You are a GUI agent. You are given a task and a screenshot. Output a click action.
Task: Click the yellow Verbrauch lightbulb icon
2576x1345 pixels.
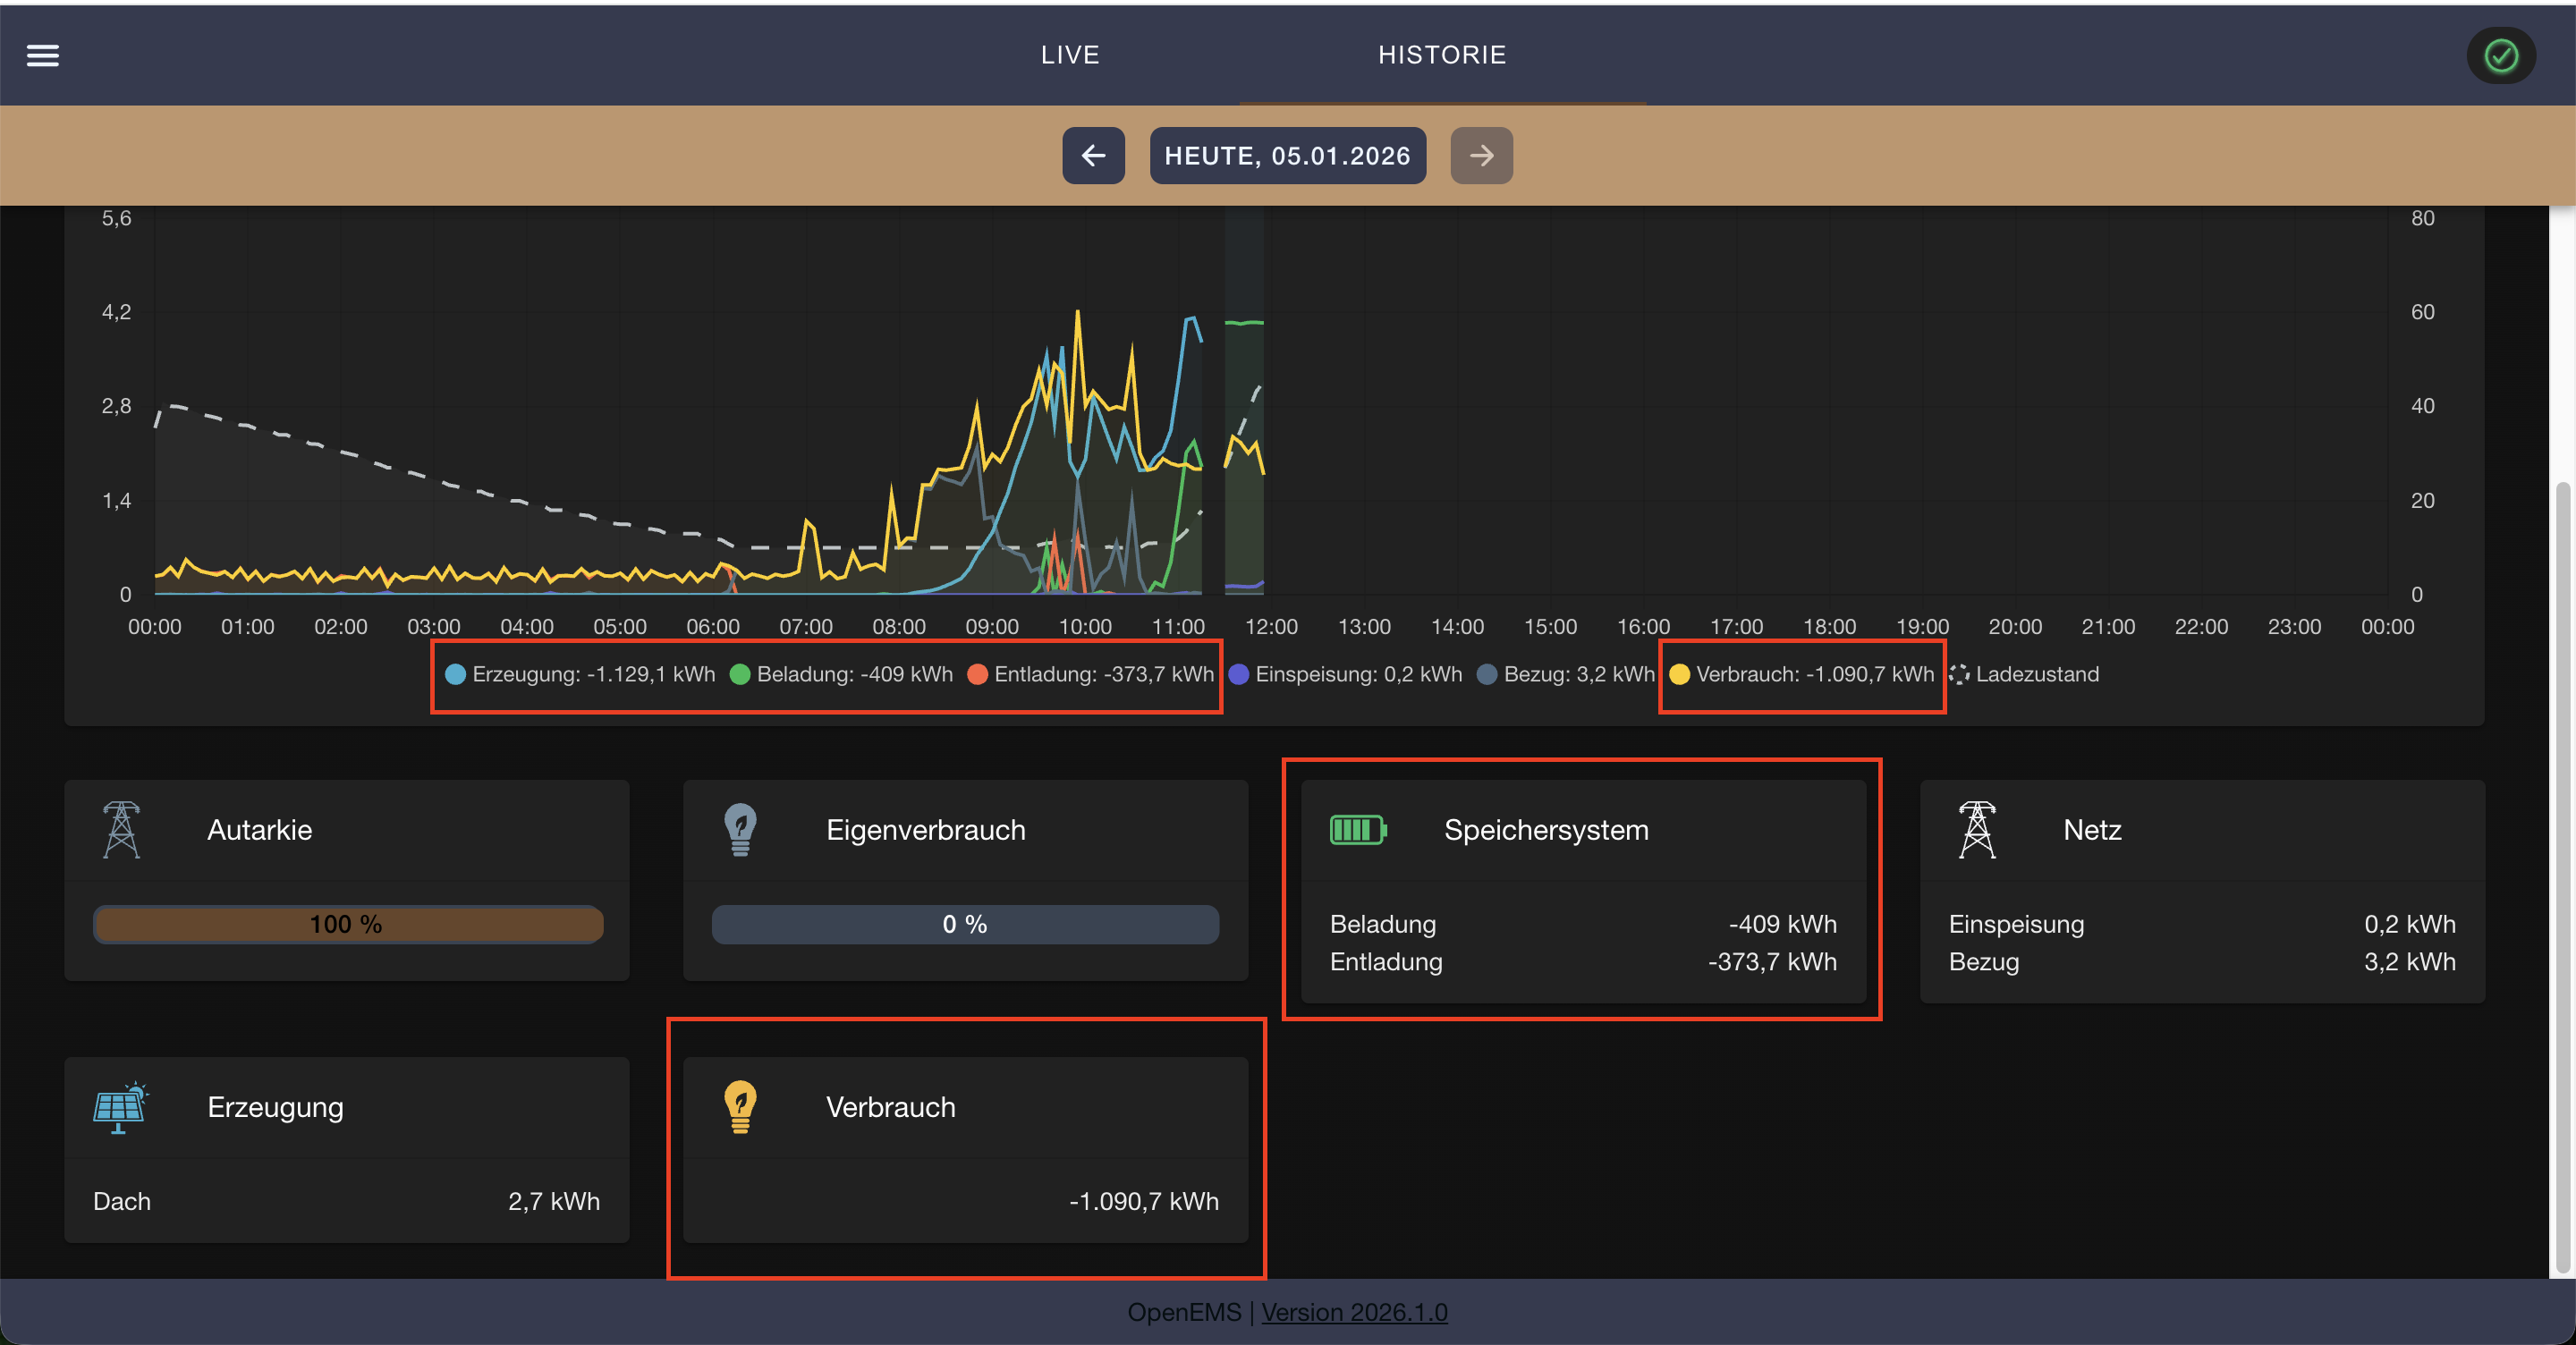pyautogui.click(x=740, y=1106)
